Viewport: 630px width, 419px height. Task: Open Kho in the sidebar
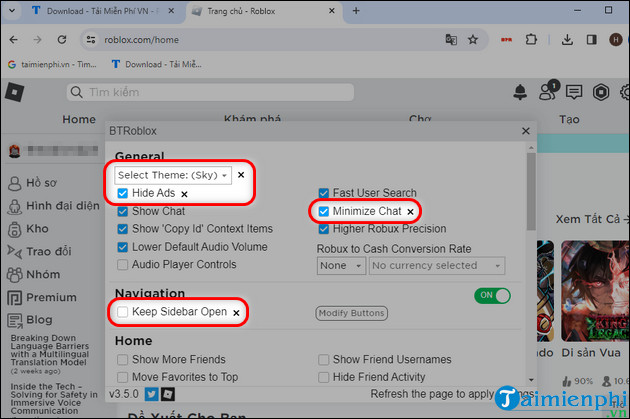[x=28, y=229]
